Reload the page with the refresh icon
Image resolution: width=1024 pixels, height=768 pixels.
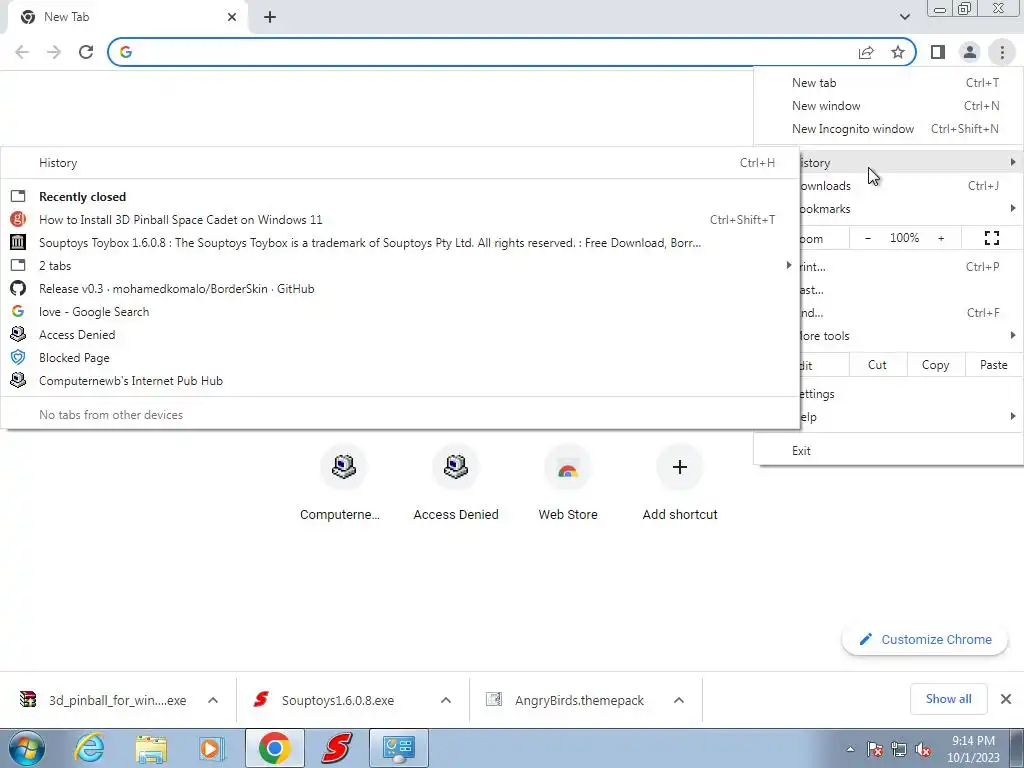pyautogui.click(x=86, y=52)
